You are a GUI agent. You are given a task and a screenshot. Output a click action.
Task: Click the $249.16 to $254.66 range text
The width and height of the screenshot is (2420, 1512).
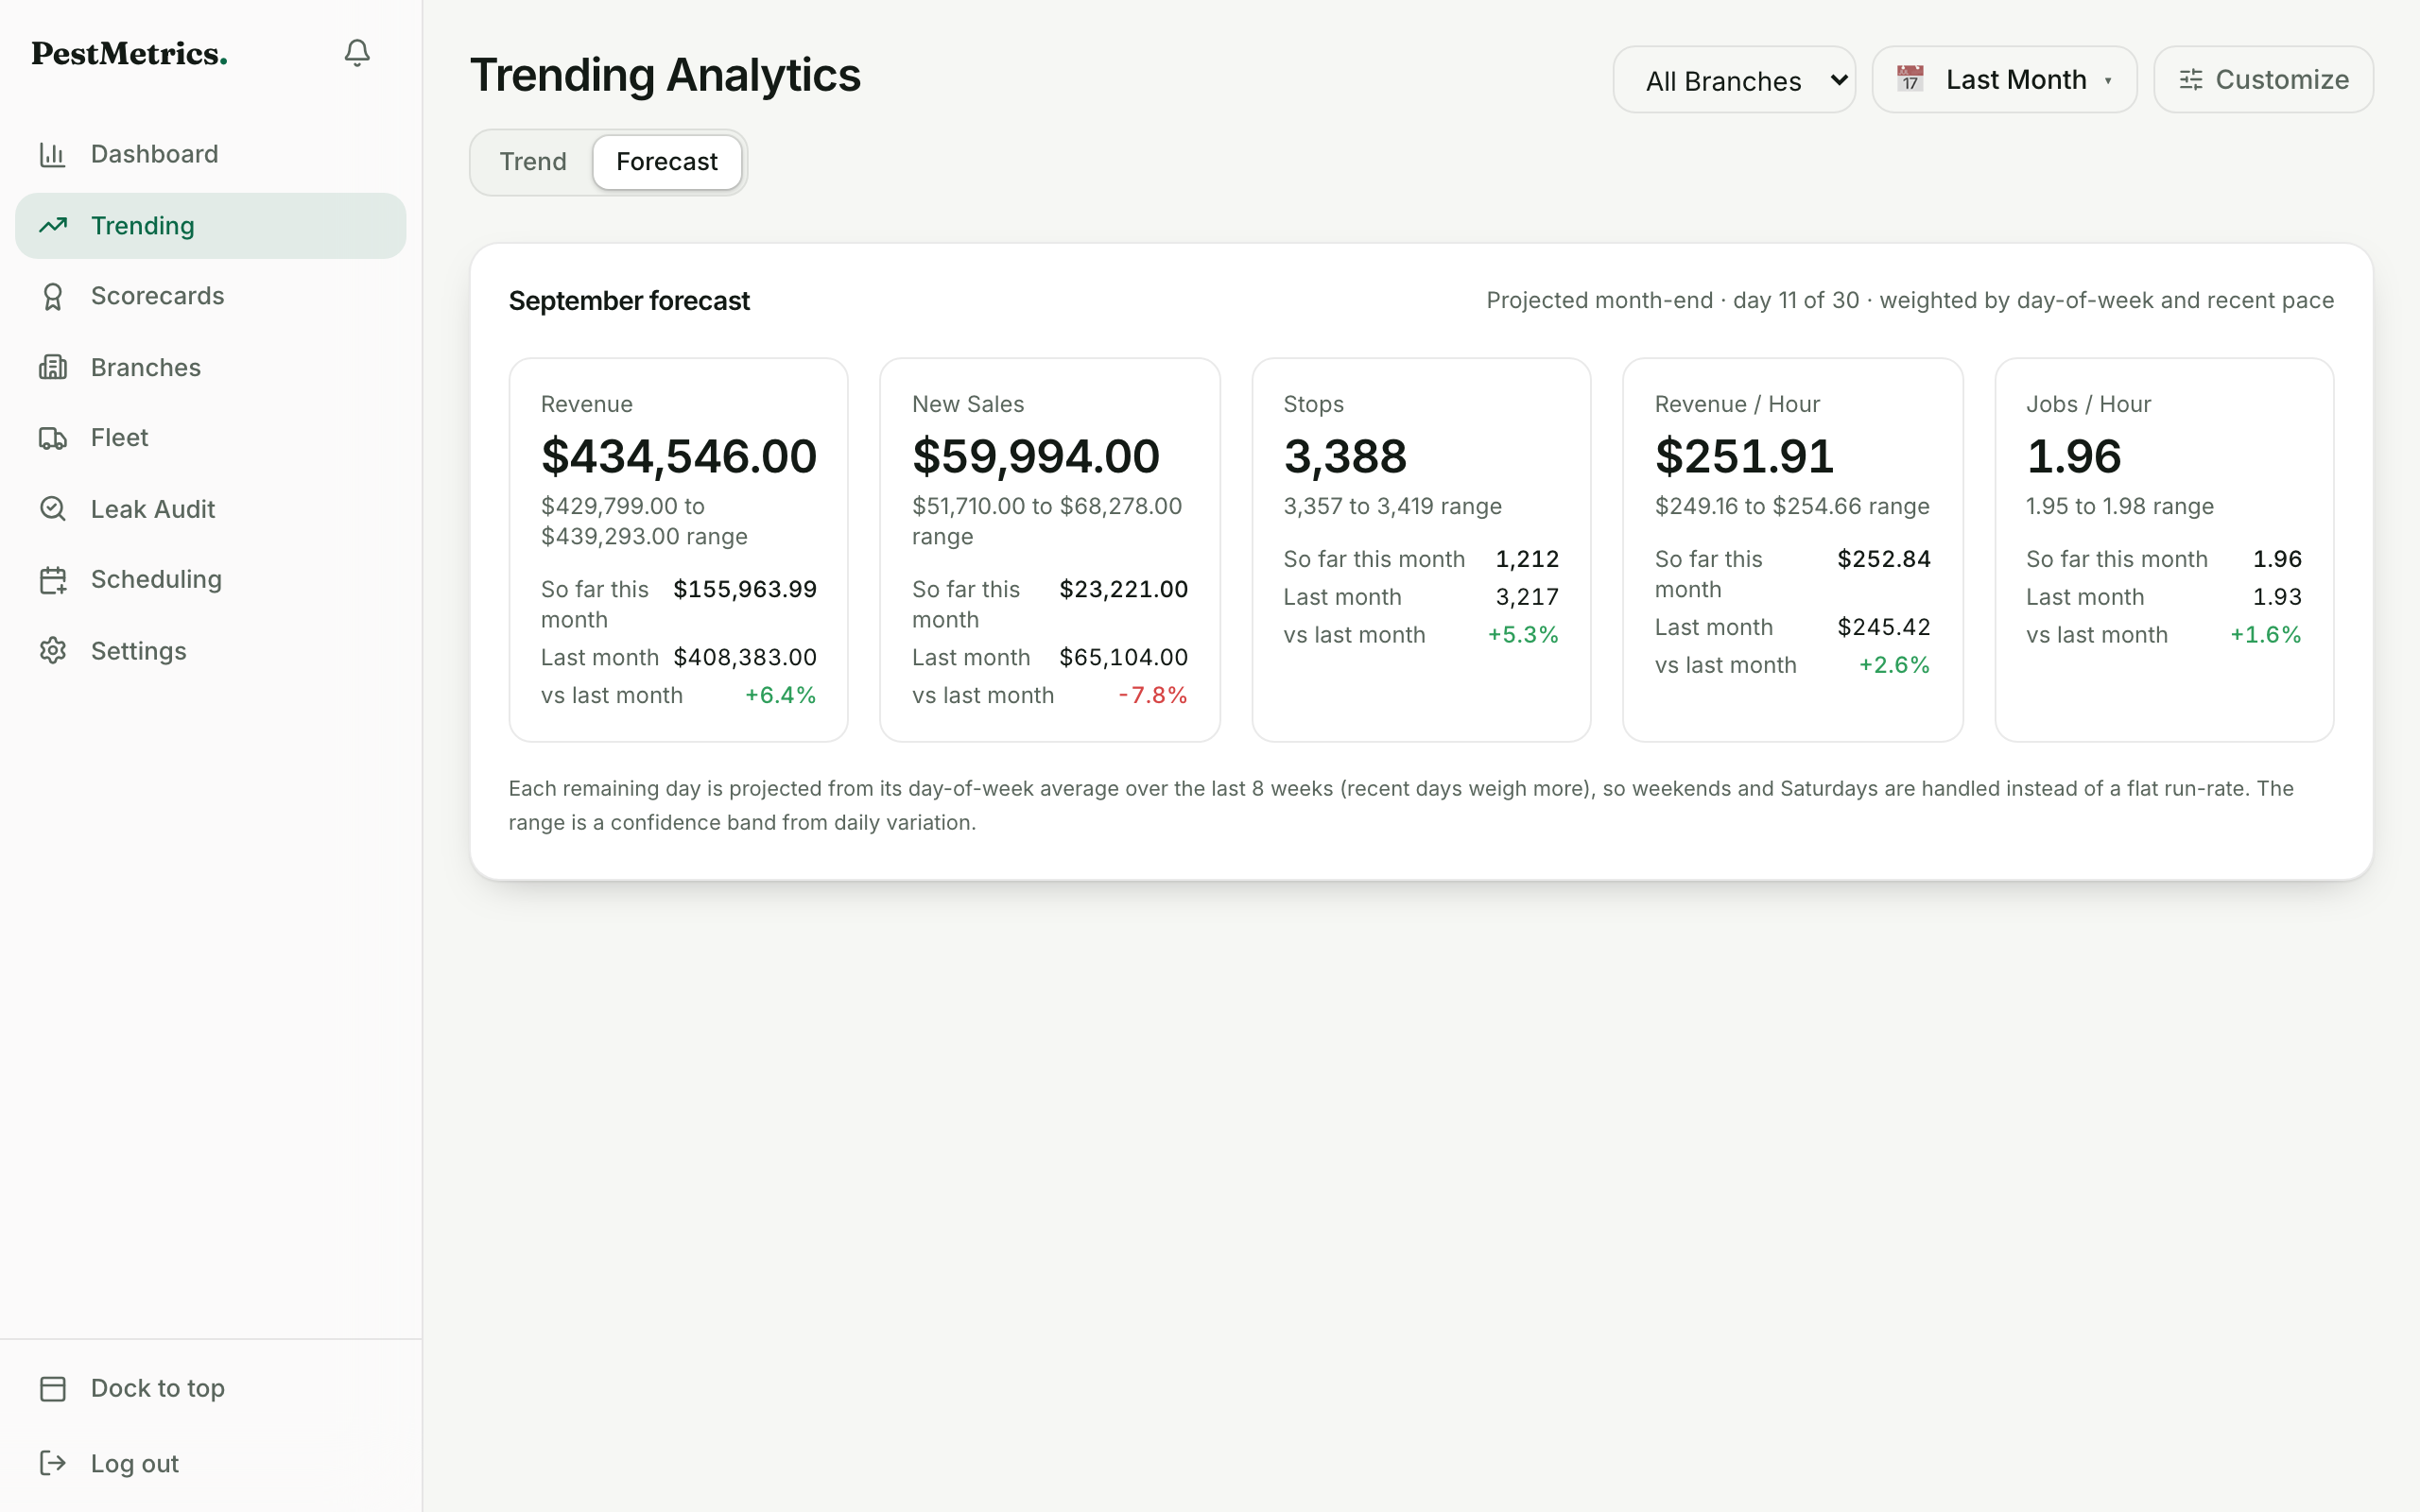coord(1792,506)
